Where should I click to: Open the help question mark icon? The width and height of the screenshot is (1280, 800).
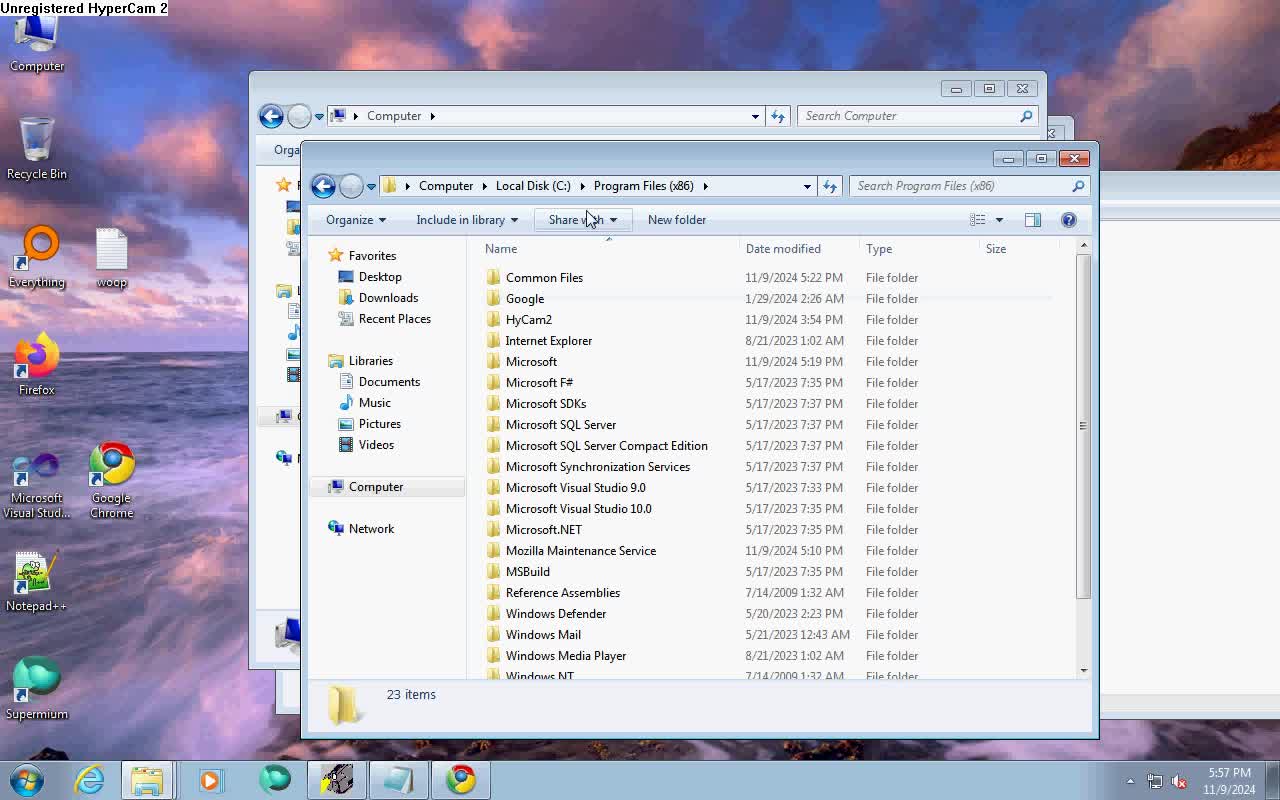[x=1068, y=220]
